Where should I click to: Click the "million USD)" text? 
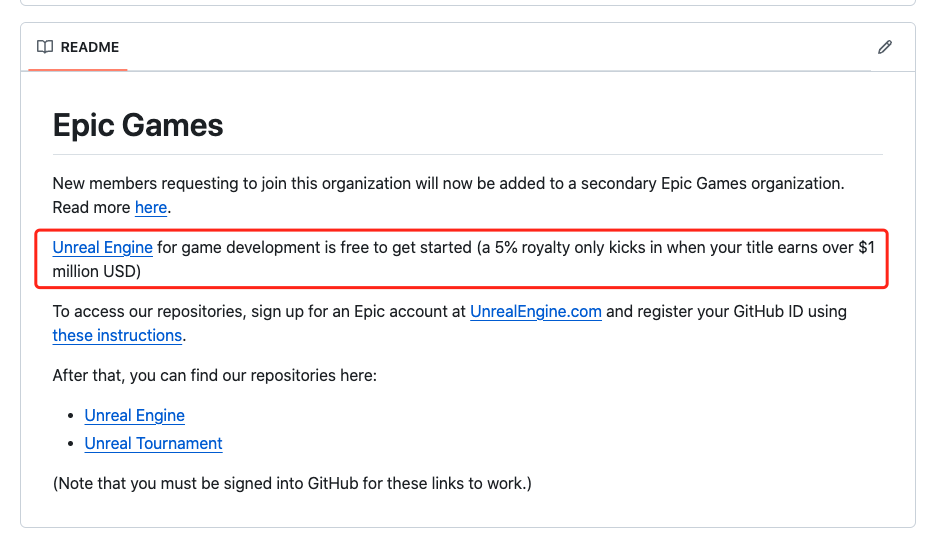(x=97, y=271)
